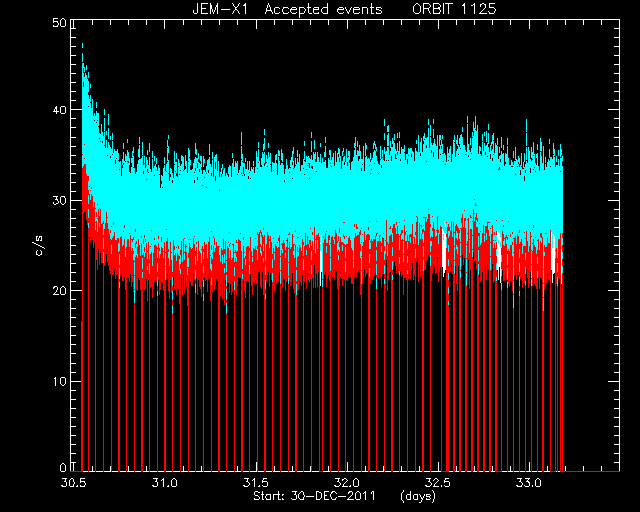Click the y-axis tick label 10
640x512 pixels.
click(x=60, y=382)
